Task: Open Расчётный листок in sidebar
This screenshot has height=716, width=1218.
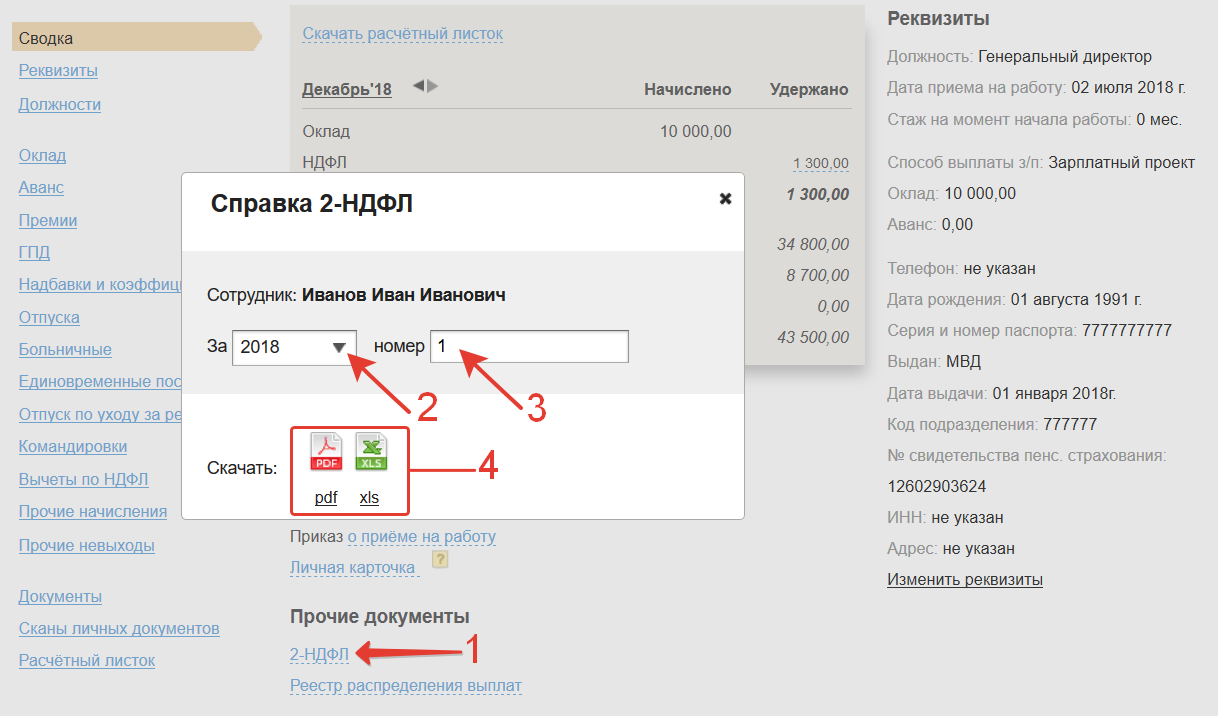Action: tap(87, 660)
